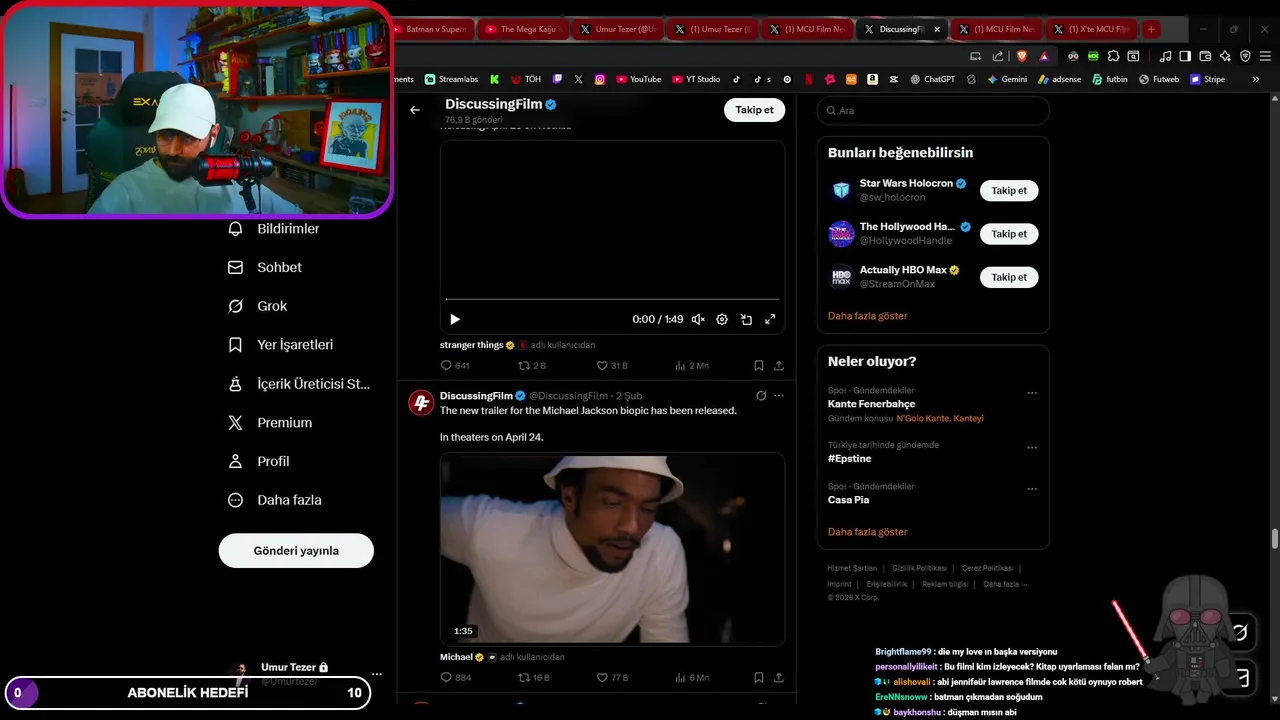
Task: Open more options for Casa Pia trend
Action: coord(1032,489)
